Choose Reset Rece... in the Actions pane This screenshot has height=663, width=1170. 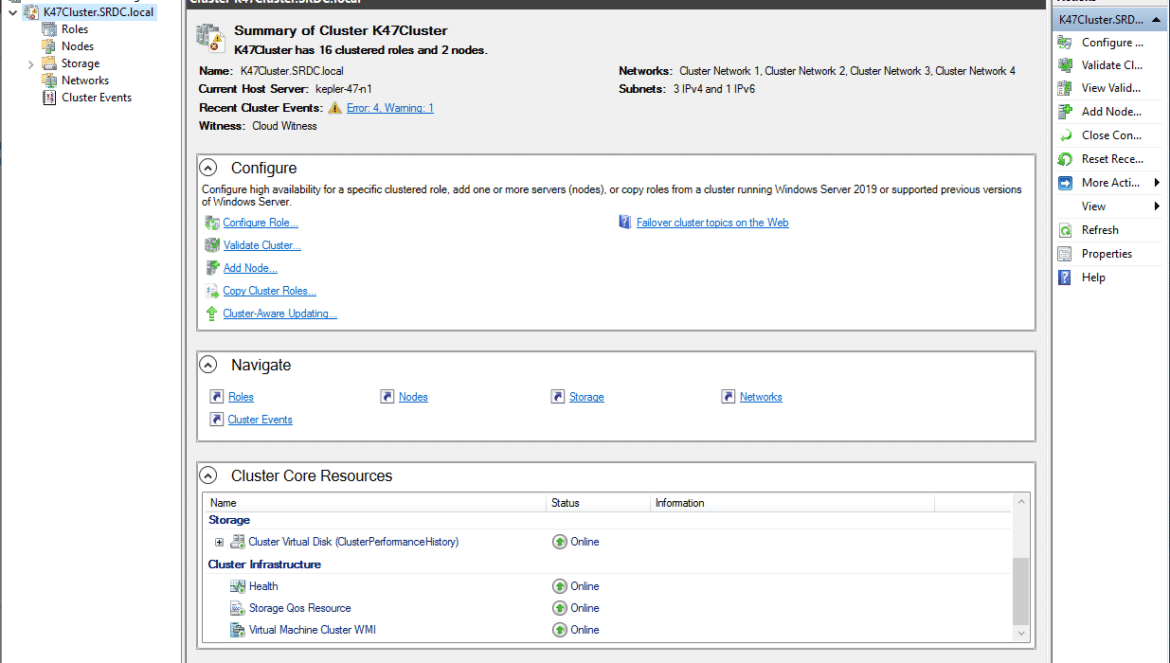click(x=1113, y=159)
